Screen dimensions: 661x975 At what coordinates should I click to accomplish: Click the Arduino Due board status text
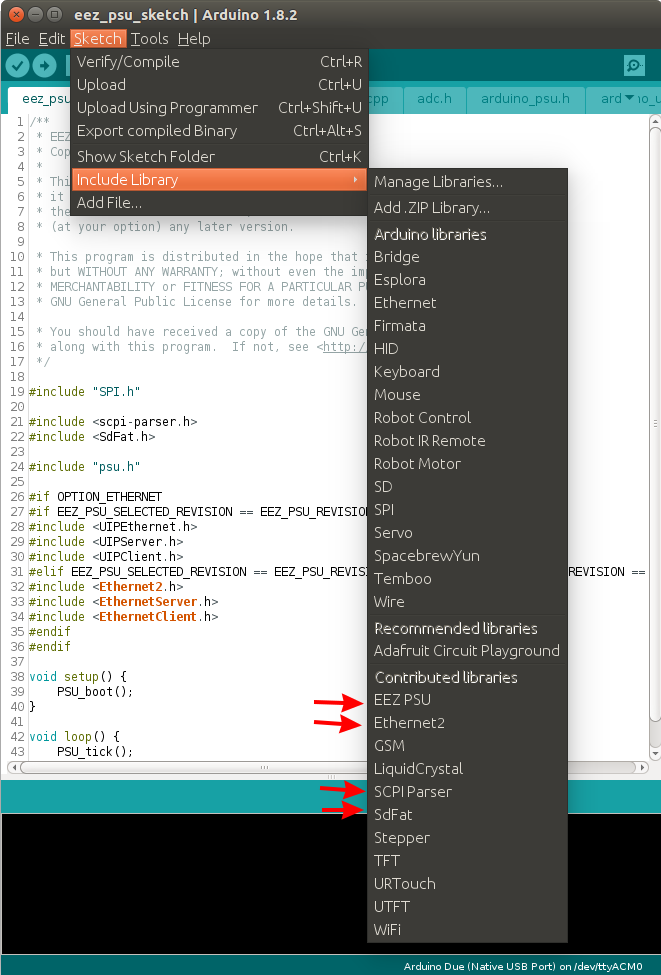point(523,966)
